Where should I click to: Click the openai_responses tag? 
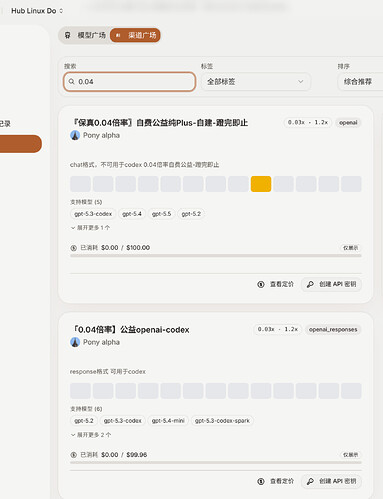click(333, 329)
